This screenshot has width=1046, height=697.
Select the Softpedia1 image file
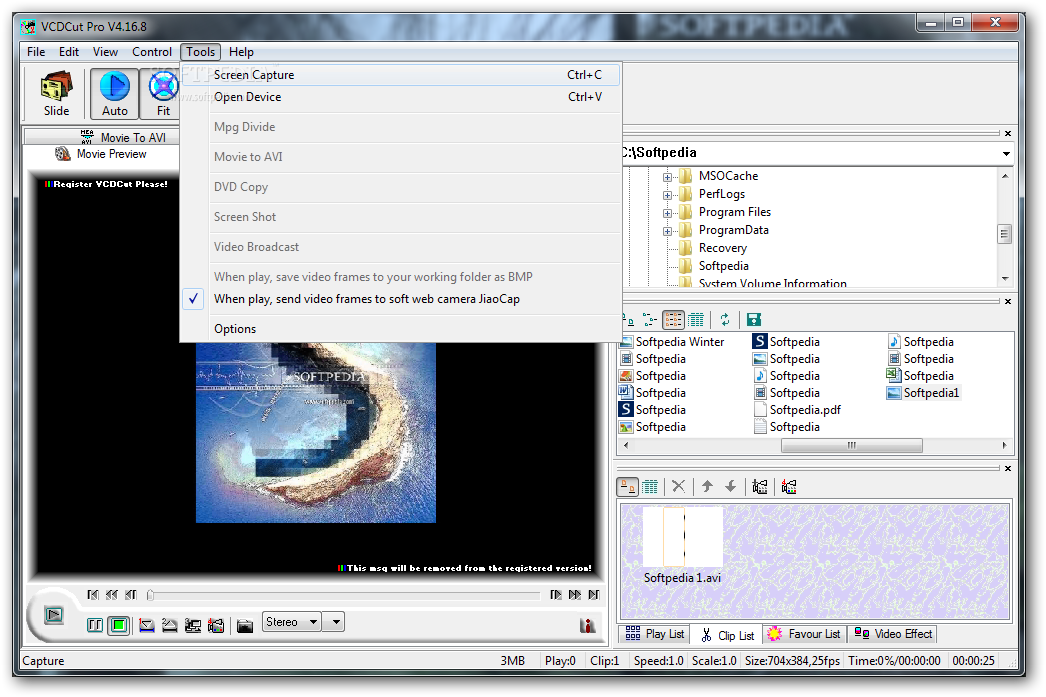pos(923,393)
